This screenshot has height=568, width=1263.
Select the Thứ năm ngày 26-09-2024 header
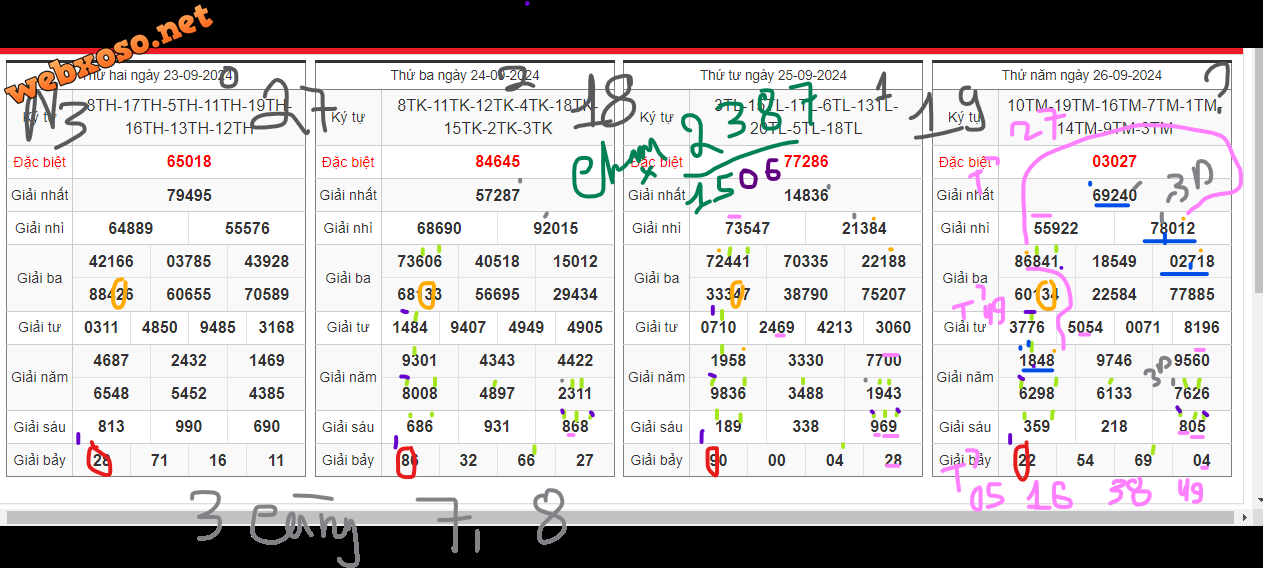pos(1081,75)
